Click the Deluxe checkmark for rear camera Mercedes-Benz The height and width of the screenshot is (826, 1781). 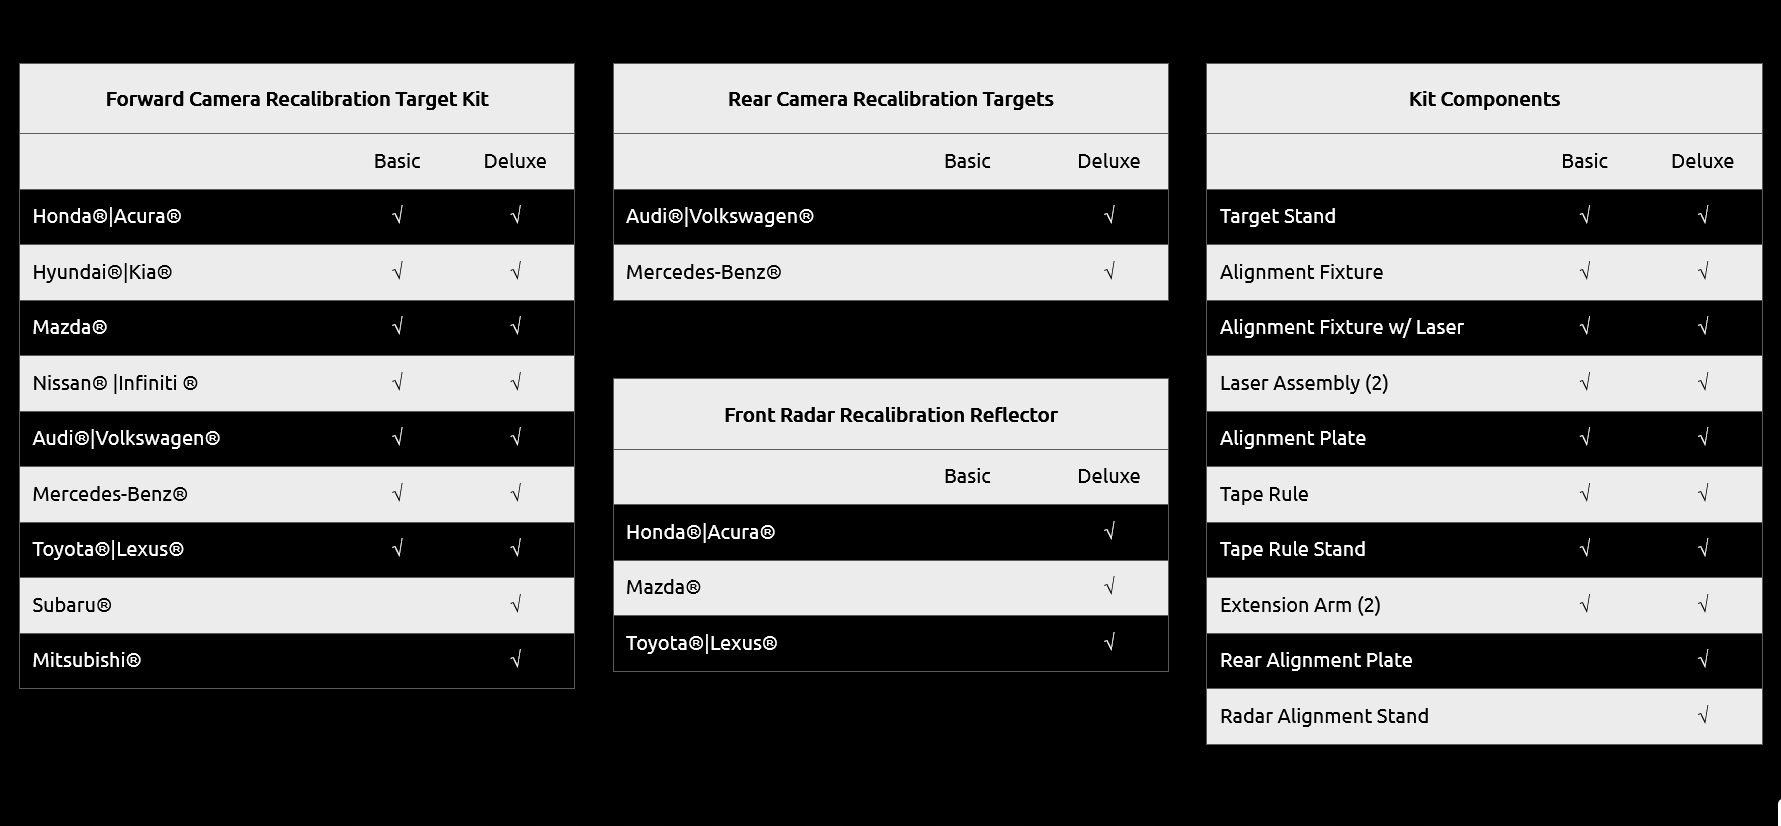[x=1108, y=272]
